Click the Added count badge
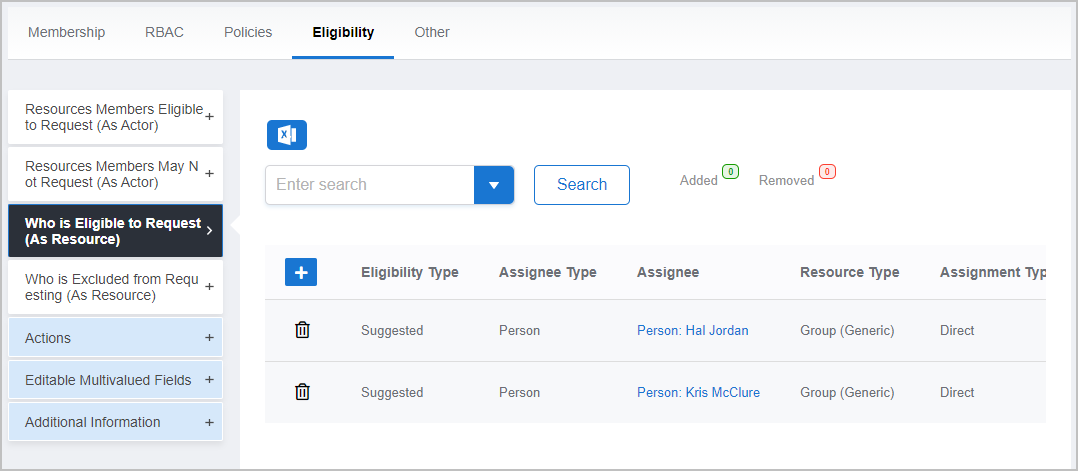Image resolution: width=1078 pixels, height=471 pixels. [730, 172]
